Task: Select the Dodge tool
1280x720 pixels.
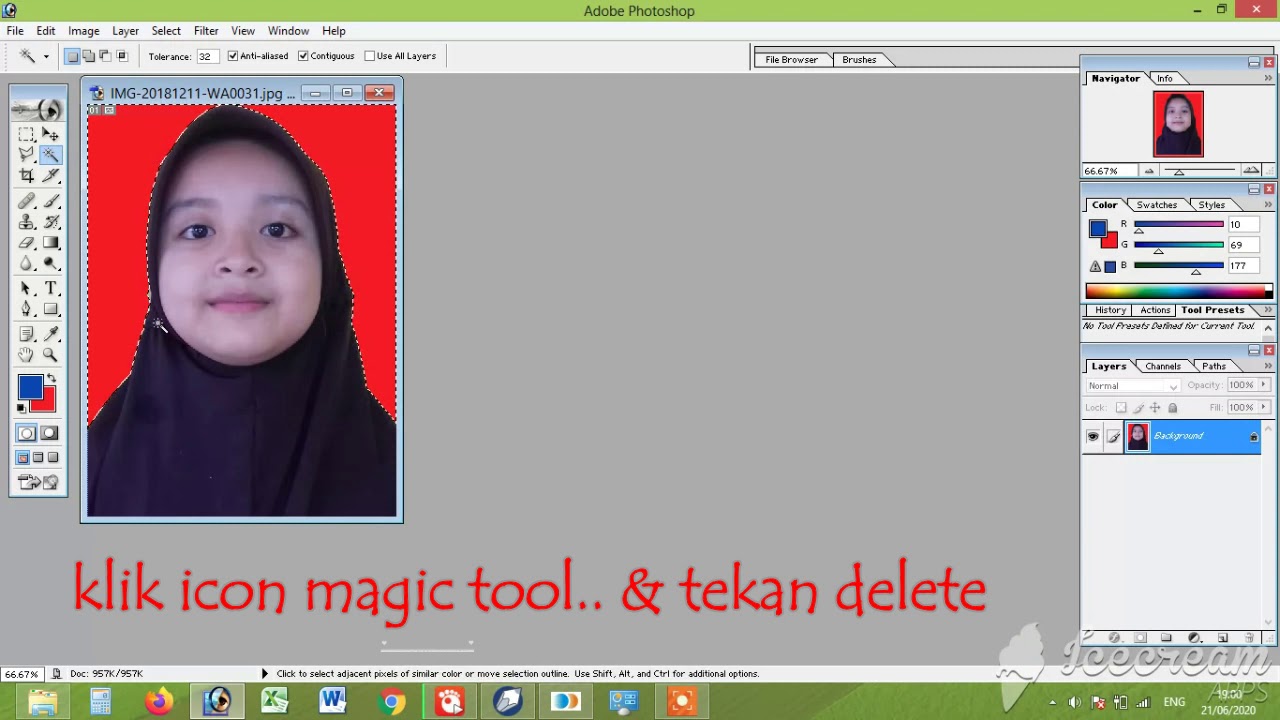Action: pos(50,264)
